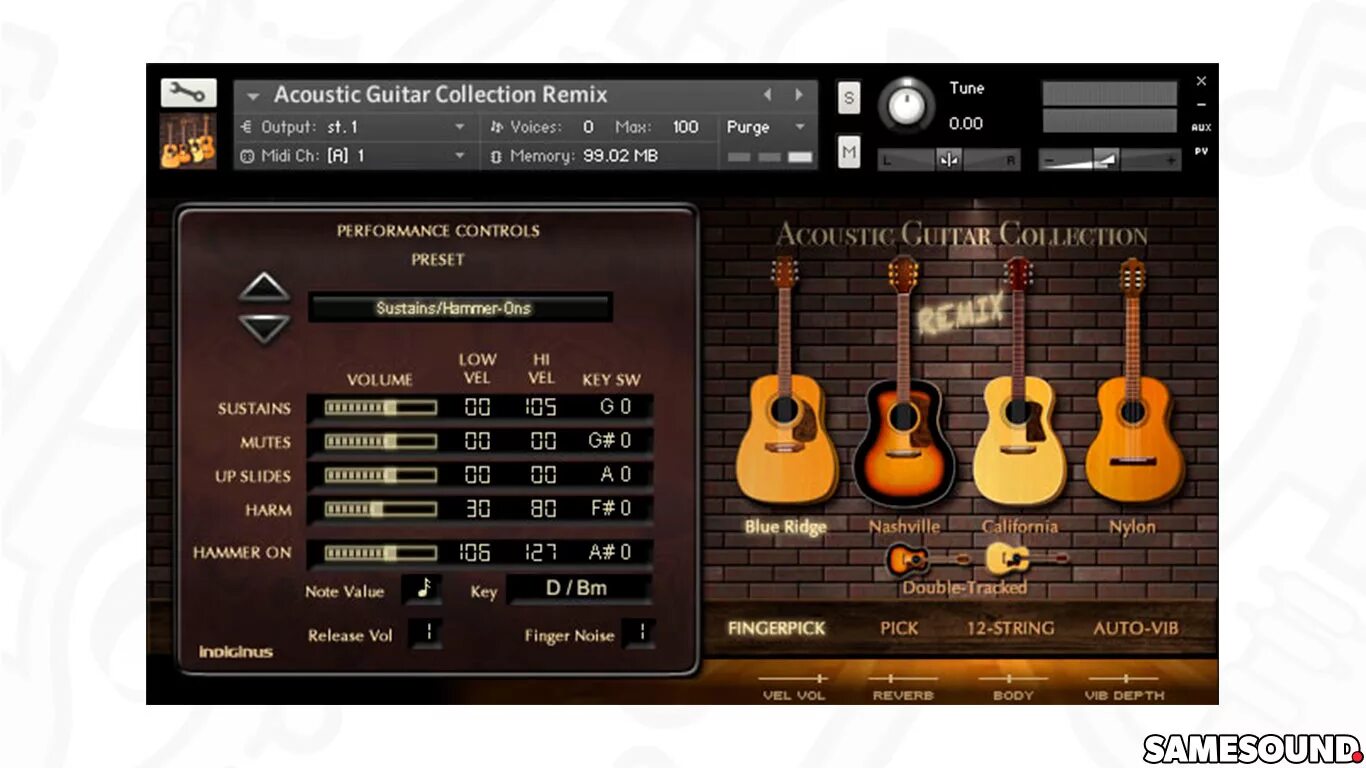The width and height of the screenshot is (1366, 768).
Task: Click the Note Value eighth note icon
Action: pos(423,589)
